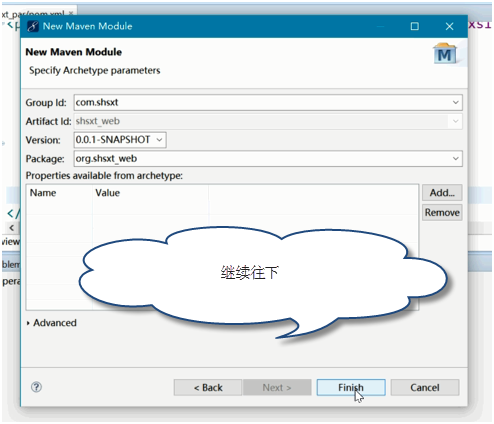Open the Group Id dropdown arrow
The width and height of the screenshot is (494, 424).
pos(456,102)
